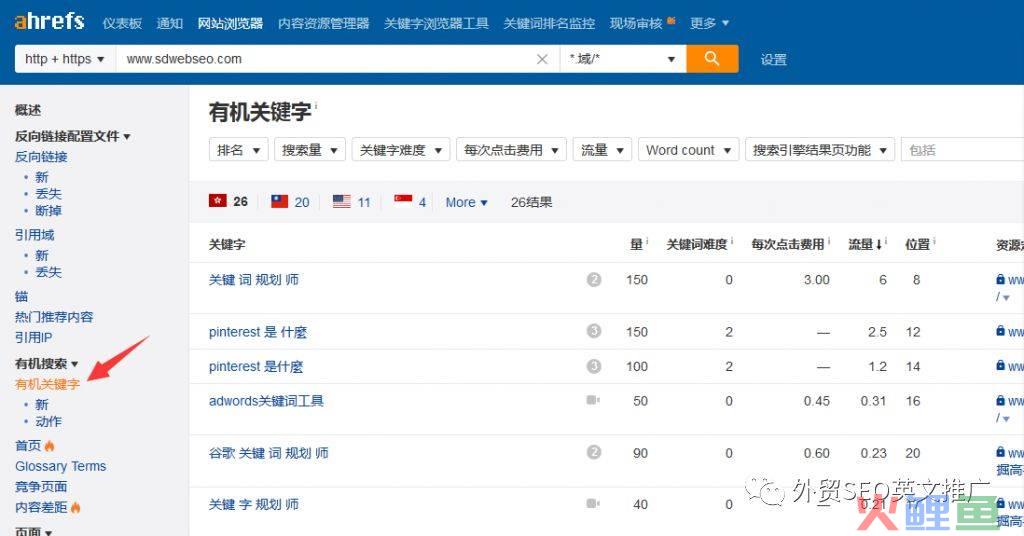Open the 有机关键字 sidebar link

(48, 384)
